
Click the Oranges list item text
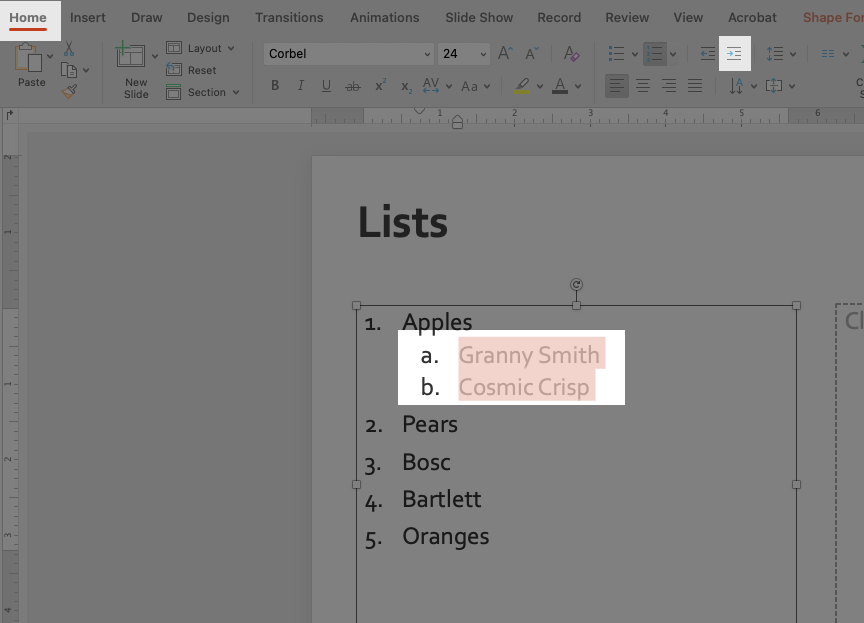pos(445,537)
